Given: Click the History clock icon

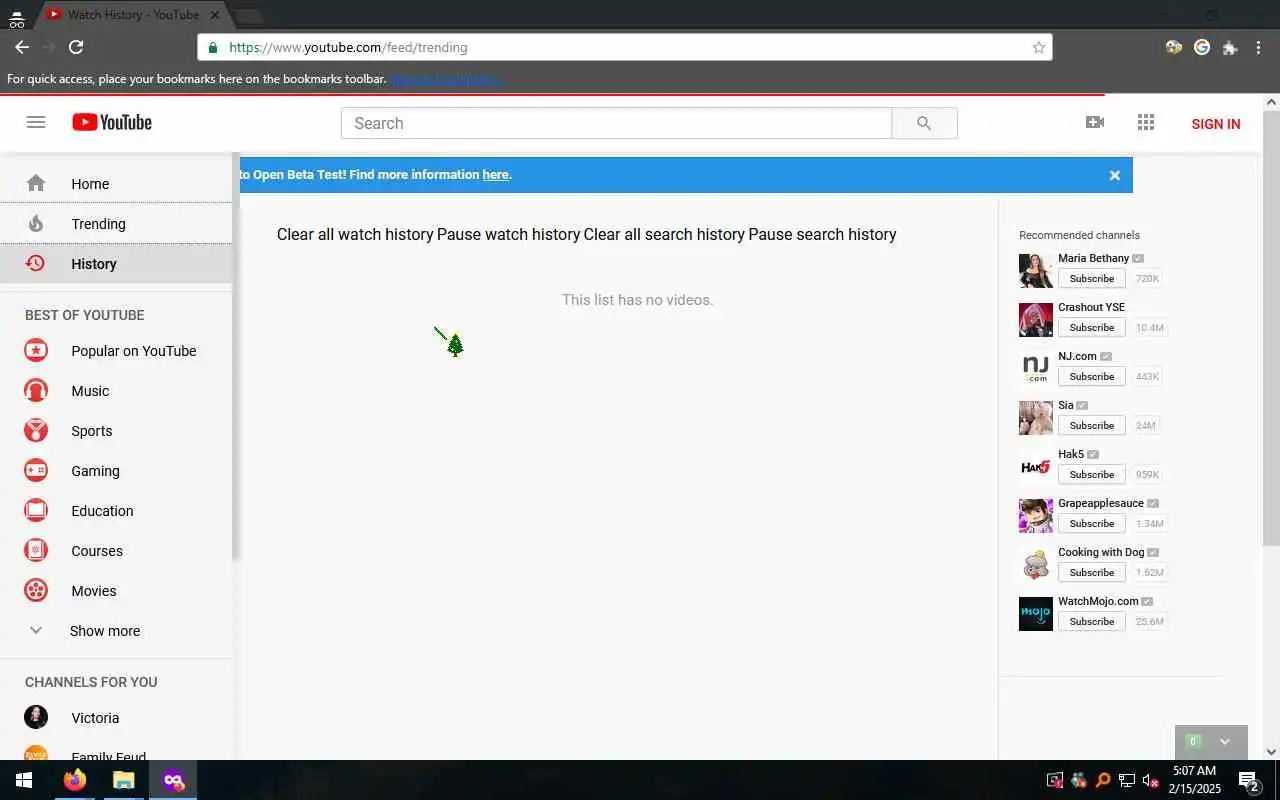Looking at the screenshot, I should 36,263.
